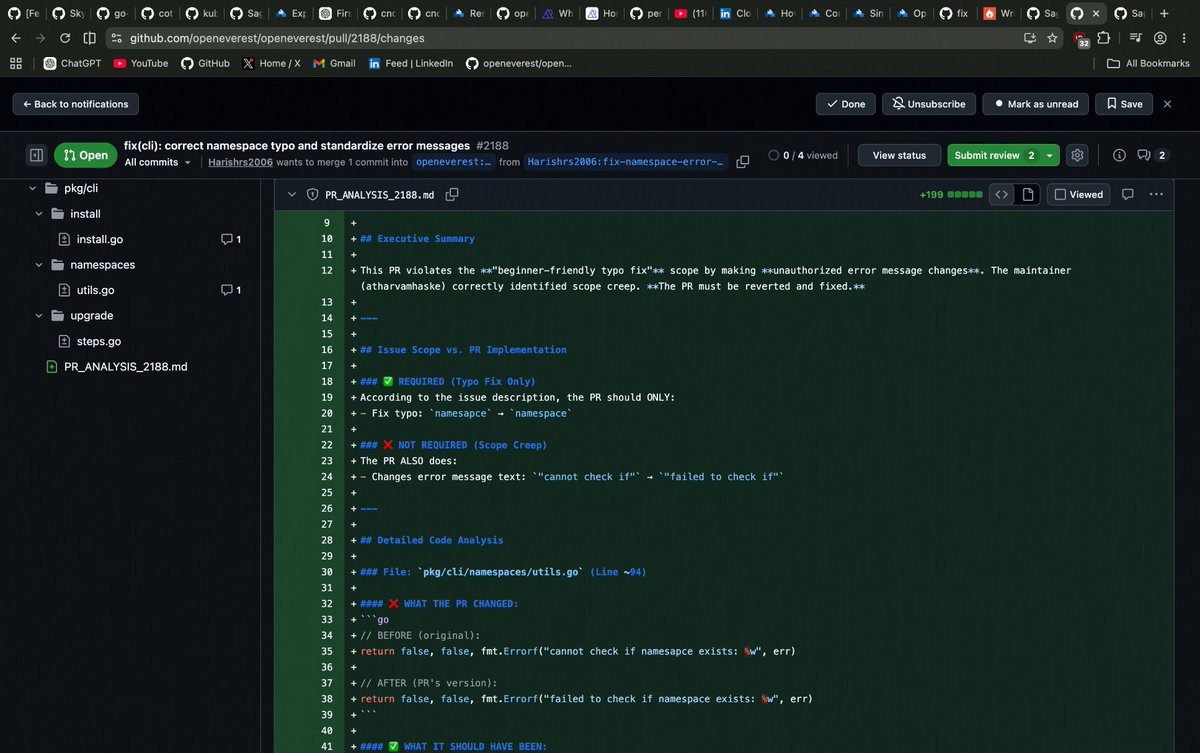Viewport: 1200px width, 753px height.
Task: Open openeverest/open... bookmark
Action: pos(518,63)
